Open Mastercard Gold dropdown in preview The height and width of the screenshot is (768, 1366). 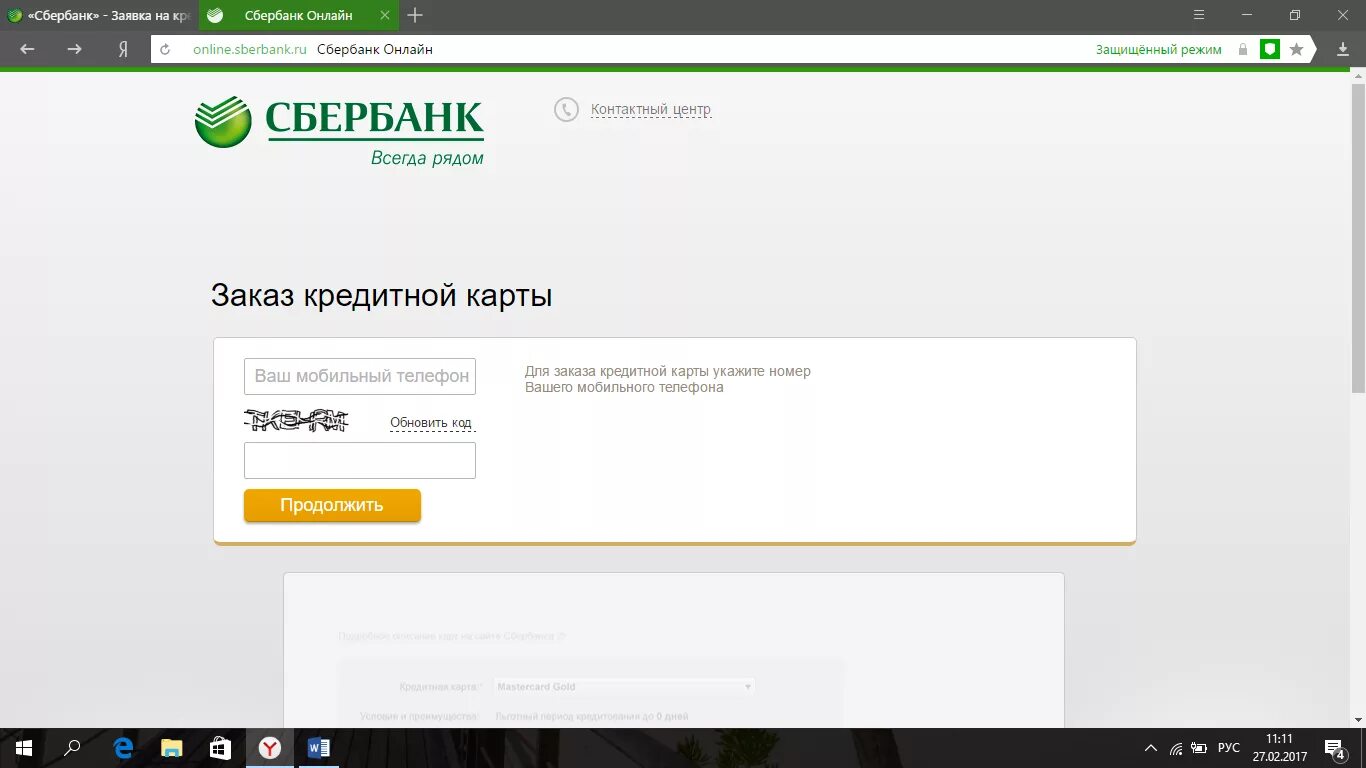[x=625, y=687]
